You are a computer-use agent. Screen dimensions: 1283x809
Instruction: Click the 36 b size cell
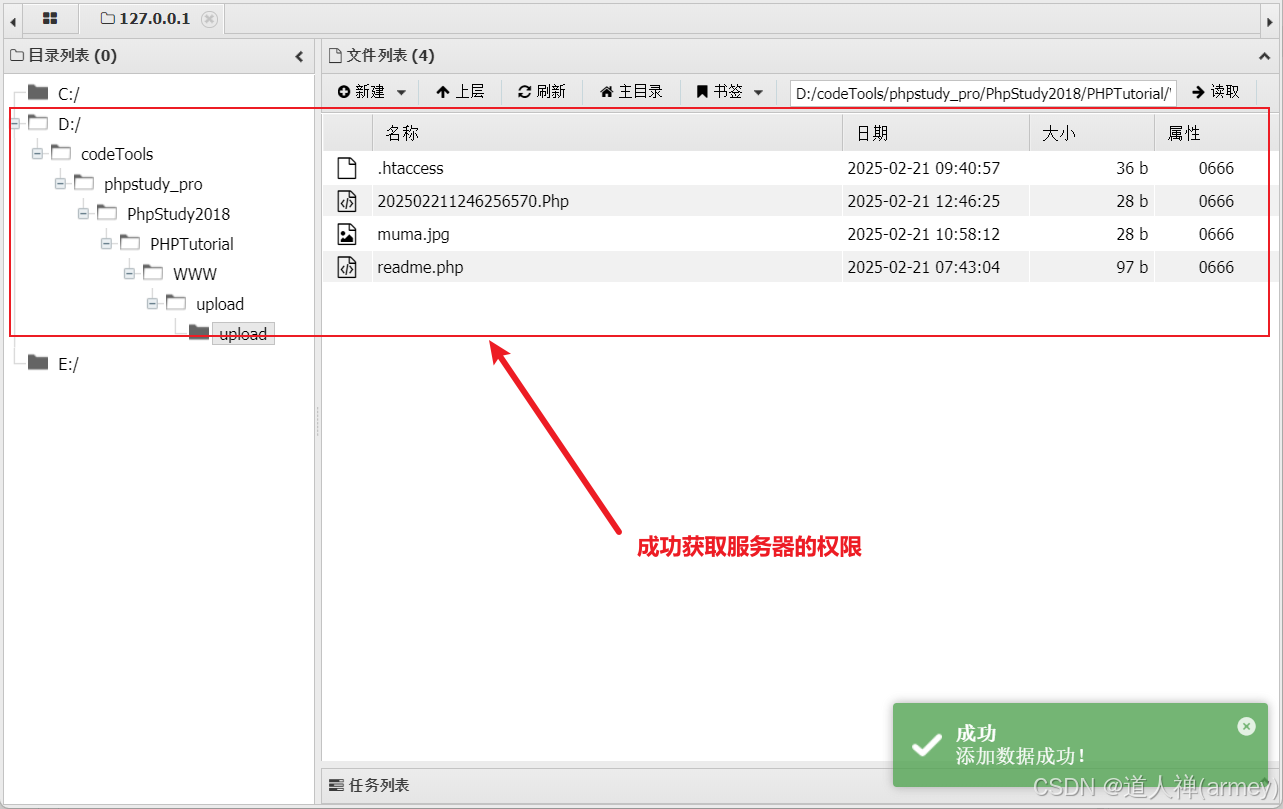click(1132, 168)
